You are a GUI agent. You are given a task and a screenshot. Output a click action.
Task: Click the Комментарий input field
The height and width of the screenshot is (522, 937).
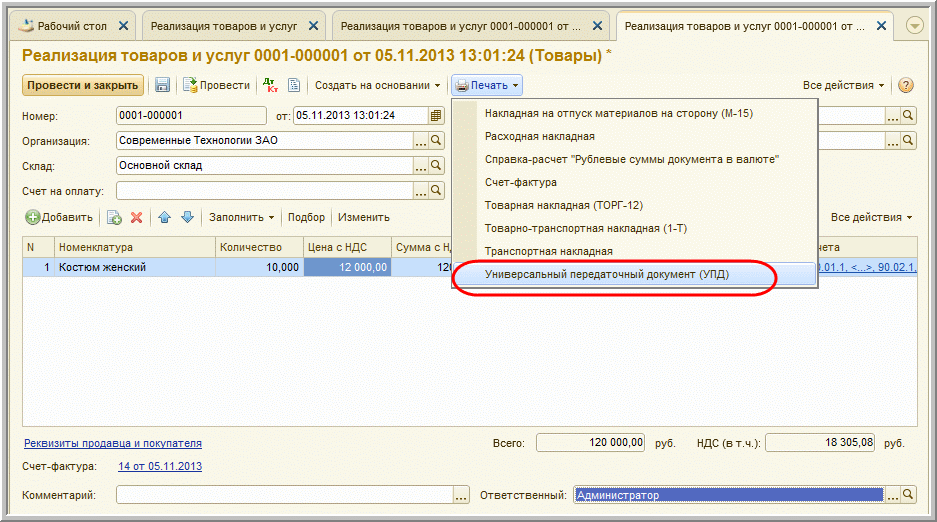point(285,495)
